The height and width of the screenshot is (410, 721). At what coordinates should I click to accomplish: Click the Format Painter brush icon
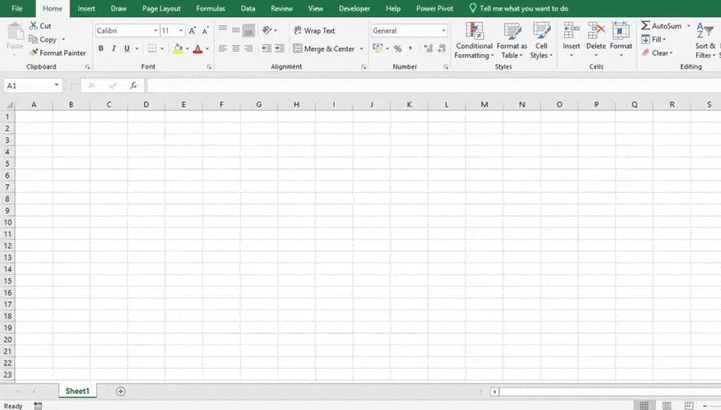click(x=34, y=53)
